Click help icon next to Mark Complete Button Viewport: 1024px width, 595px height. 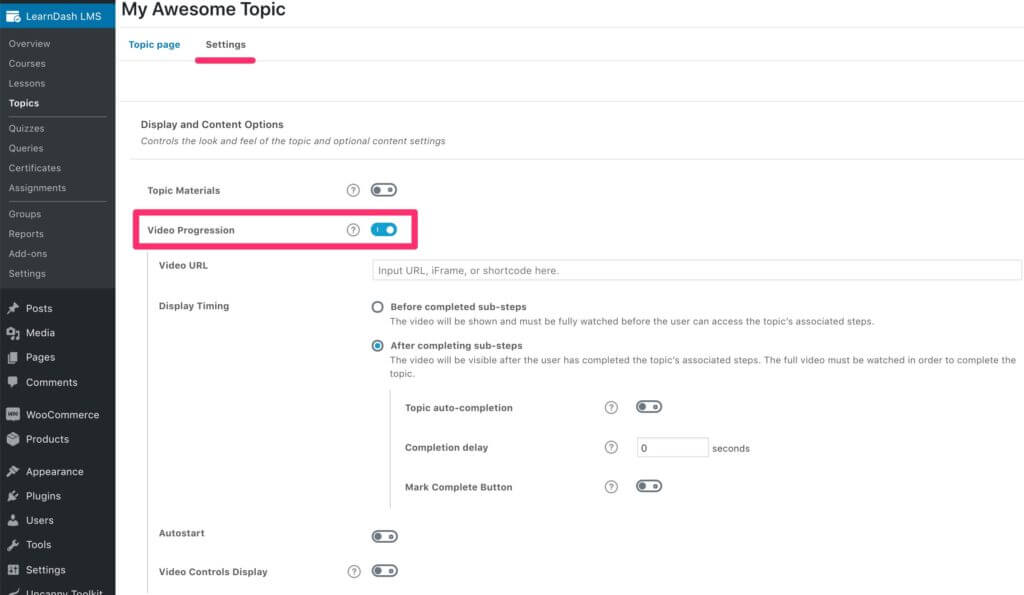[611, 487]
